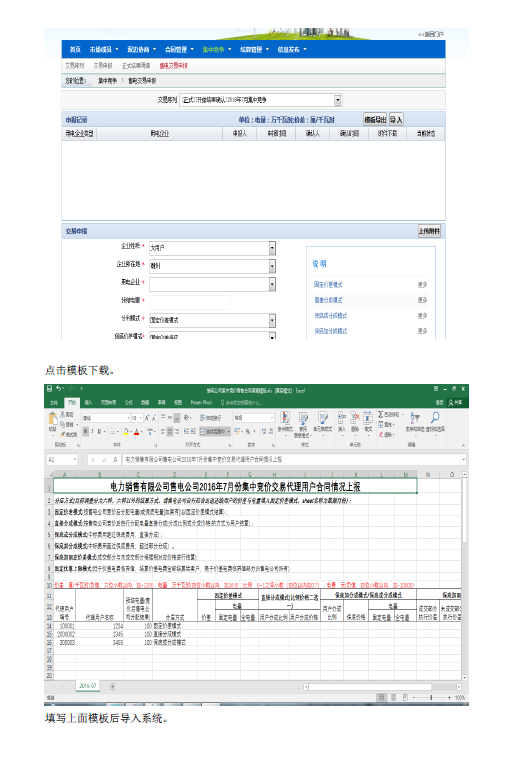The width and height of the screenshot is (521, 758).
Task: Open the trading sequence dropdown
Action: (x=338, y=100)
